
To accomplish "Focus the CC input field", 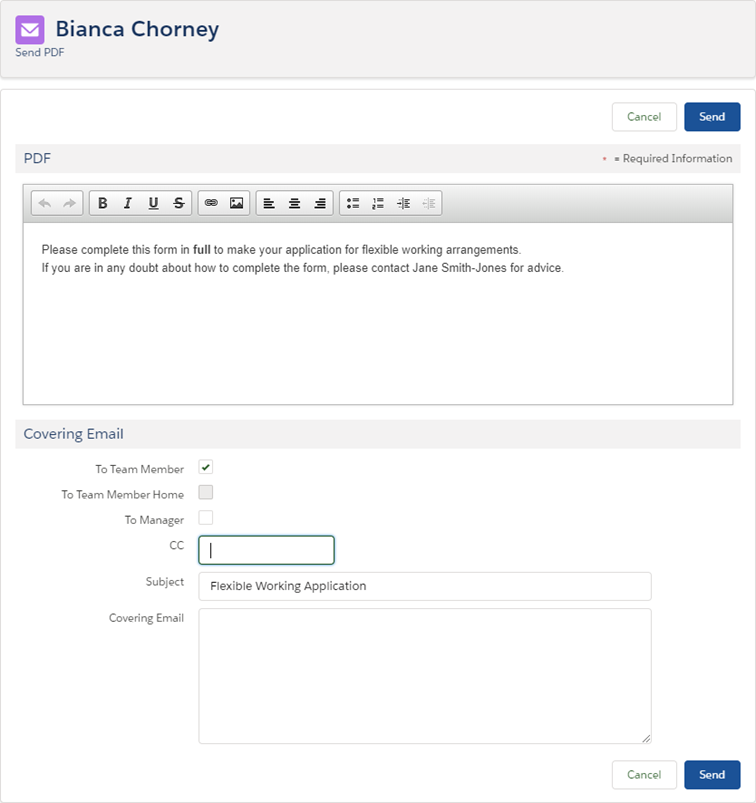I will tap(266, 550).
